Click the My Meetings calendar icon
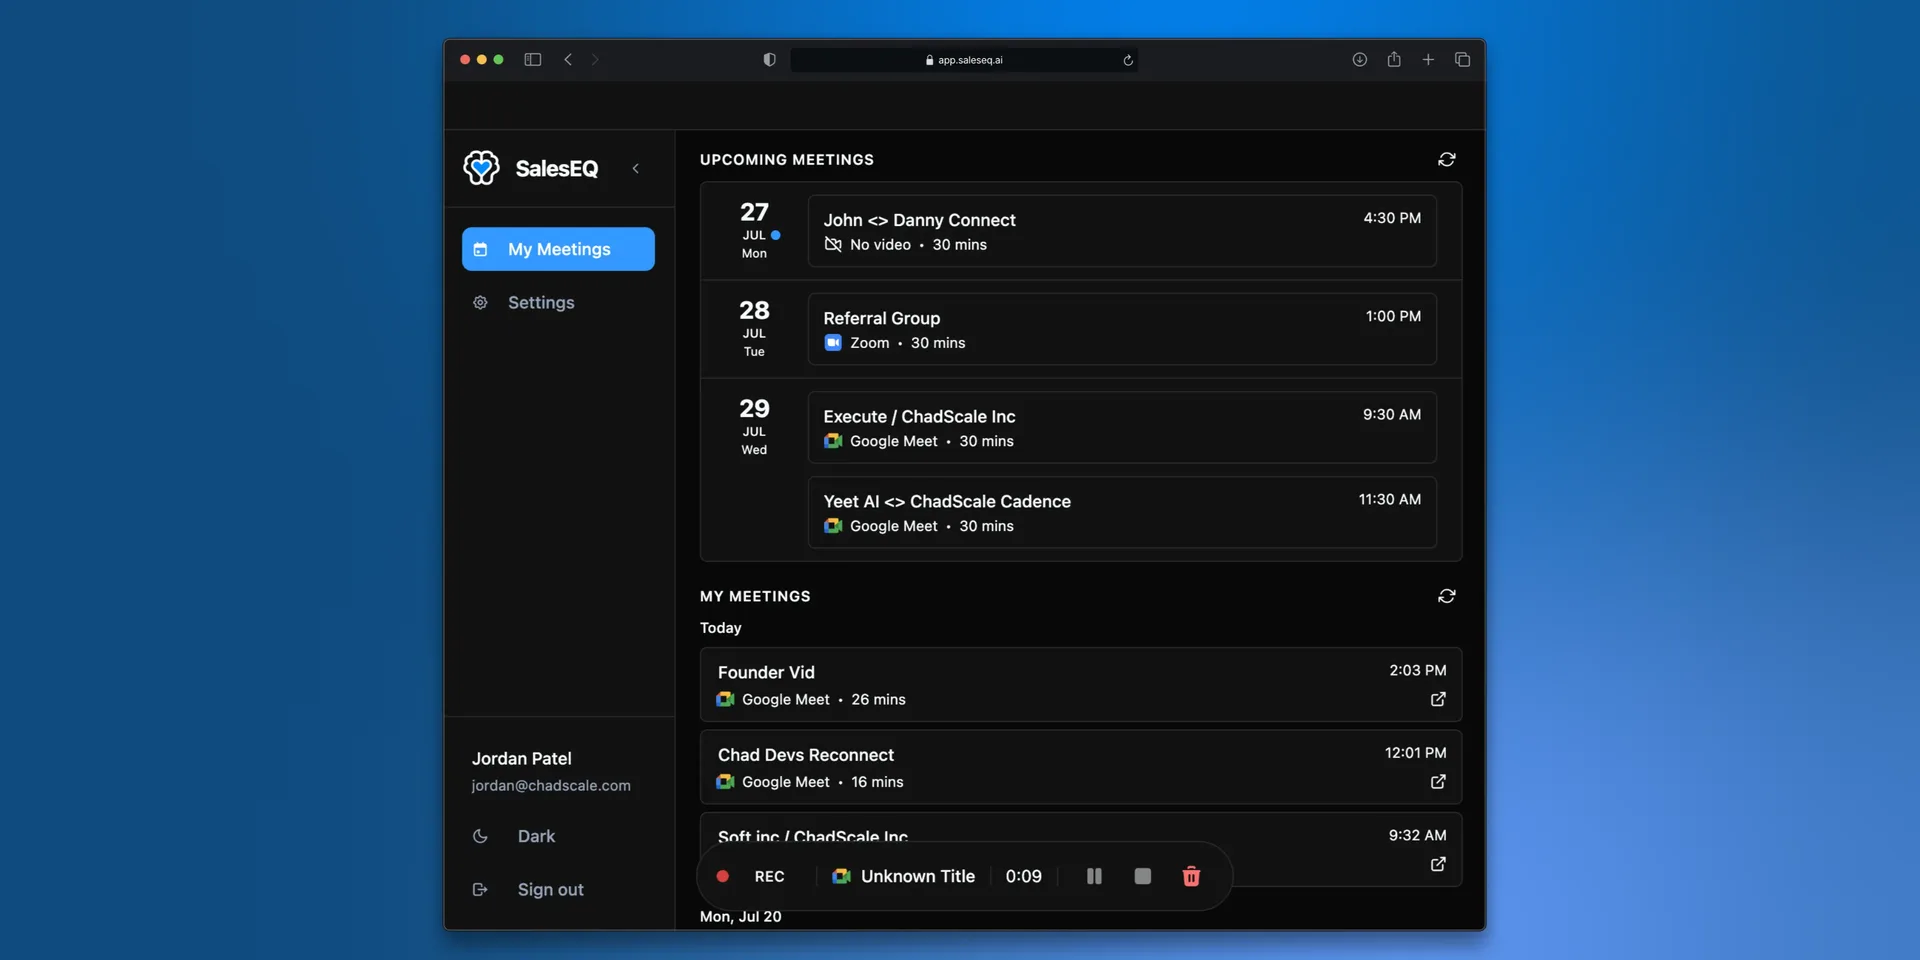 [480, 249]
